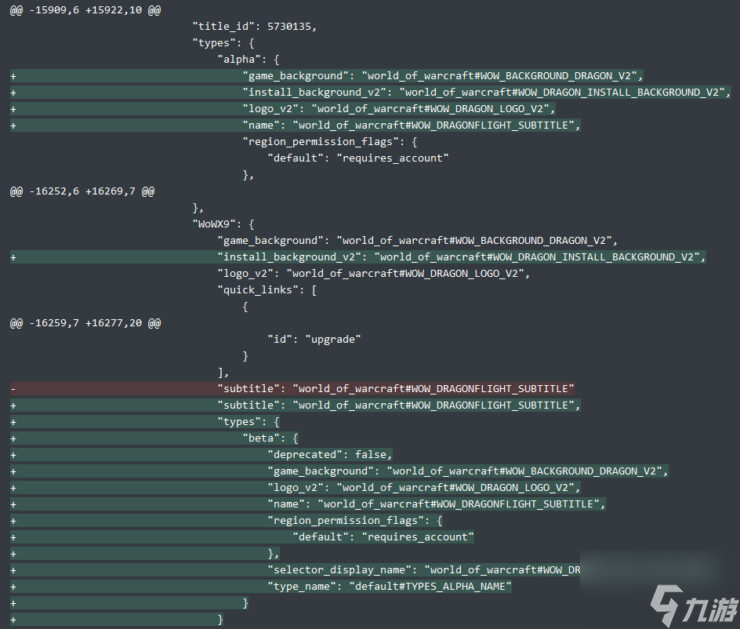The width and height of the screenshot is (740, 629).
Task: Click added "install_background_v2" line under alpha
Action: [x=371, y=92]
